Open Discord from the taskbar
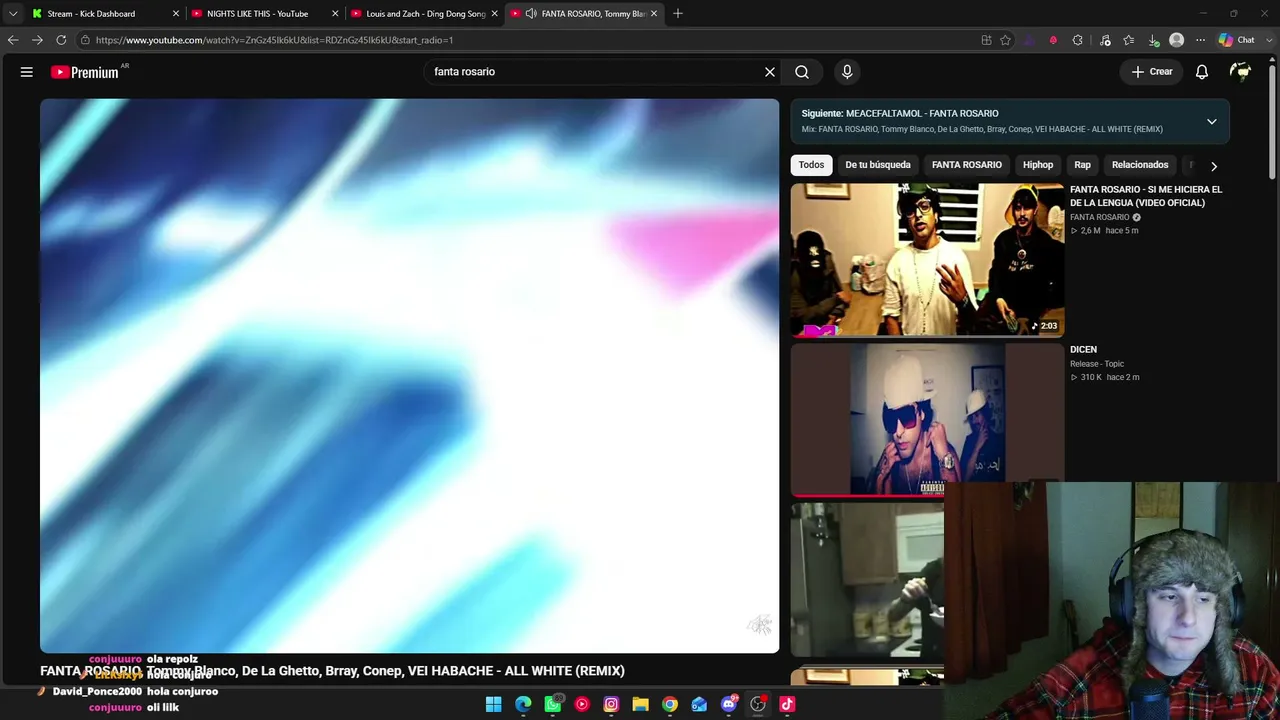 coord(729,704)
